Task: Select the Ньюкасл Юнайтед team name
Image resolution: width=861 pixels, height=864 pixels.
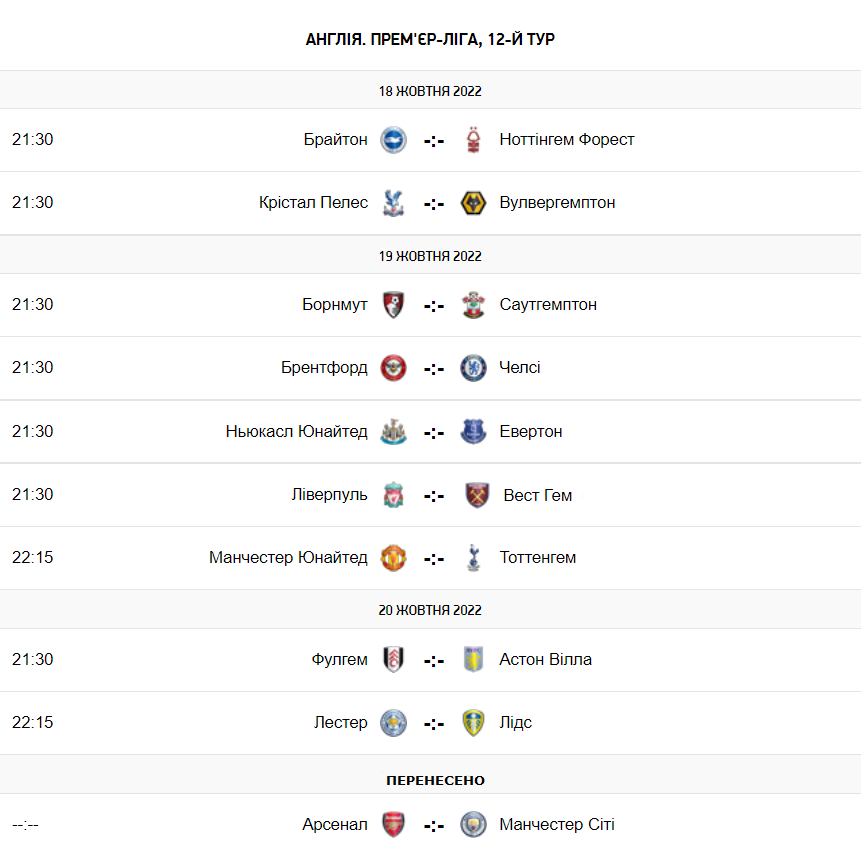Action: [x=297, y=432]
